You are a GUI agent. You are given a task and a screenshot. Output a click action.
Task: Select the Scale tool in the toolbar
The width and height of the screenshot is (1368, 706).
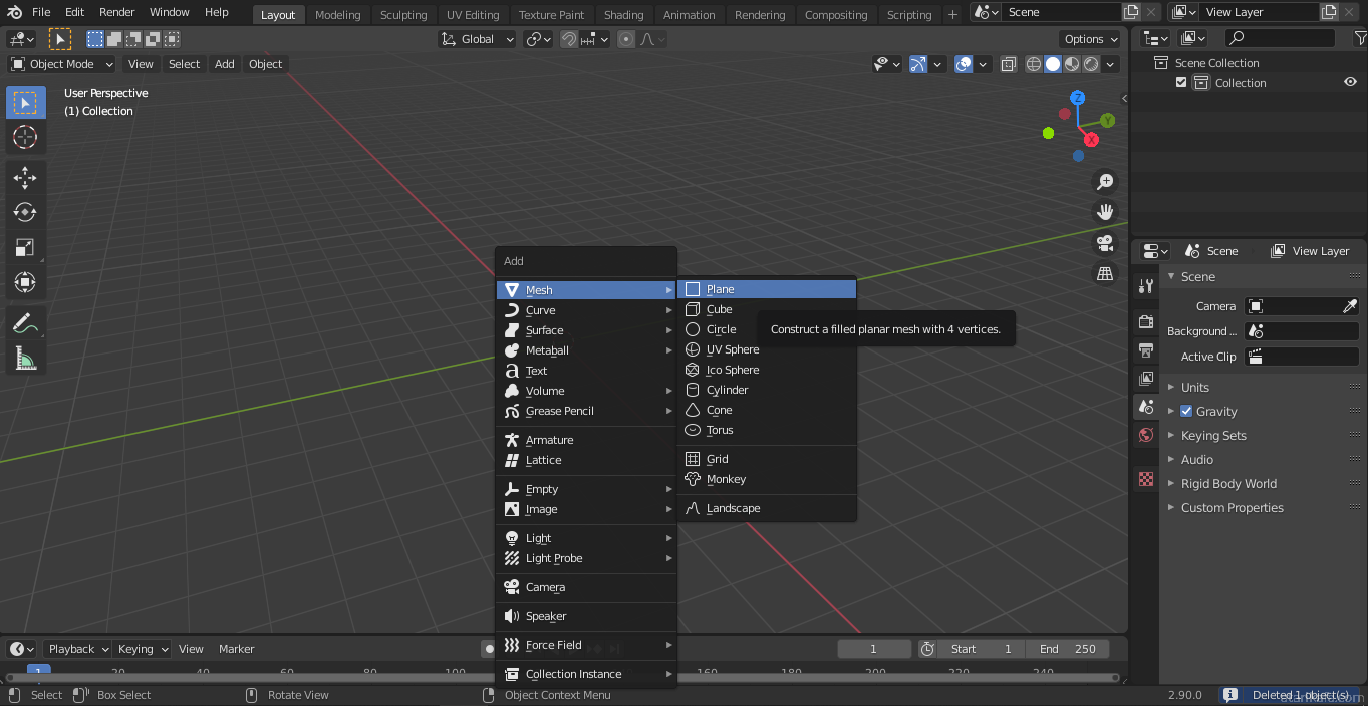(x=25, y=248)
